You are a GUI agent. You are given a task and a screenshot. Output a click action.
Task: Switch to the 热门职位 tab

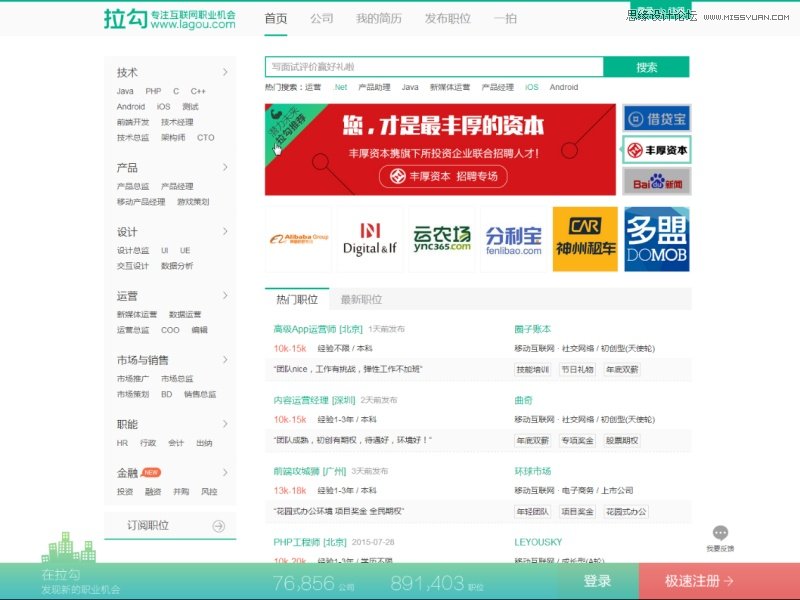(x=297, y=299)
